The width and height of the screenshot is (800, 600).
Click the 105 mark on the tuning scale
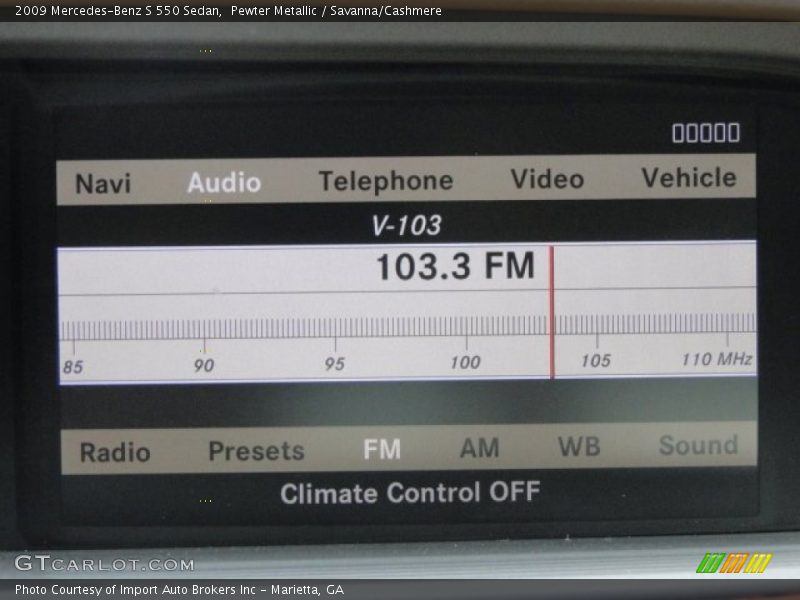click(596, 361)
